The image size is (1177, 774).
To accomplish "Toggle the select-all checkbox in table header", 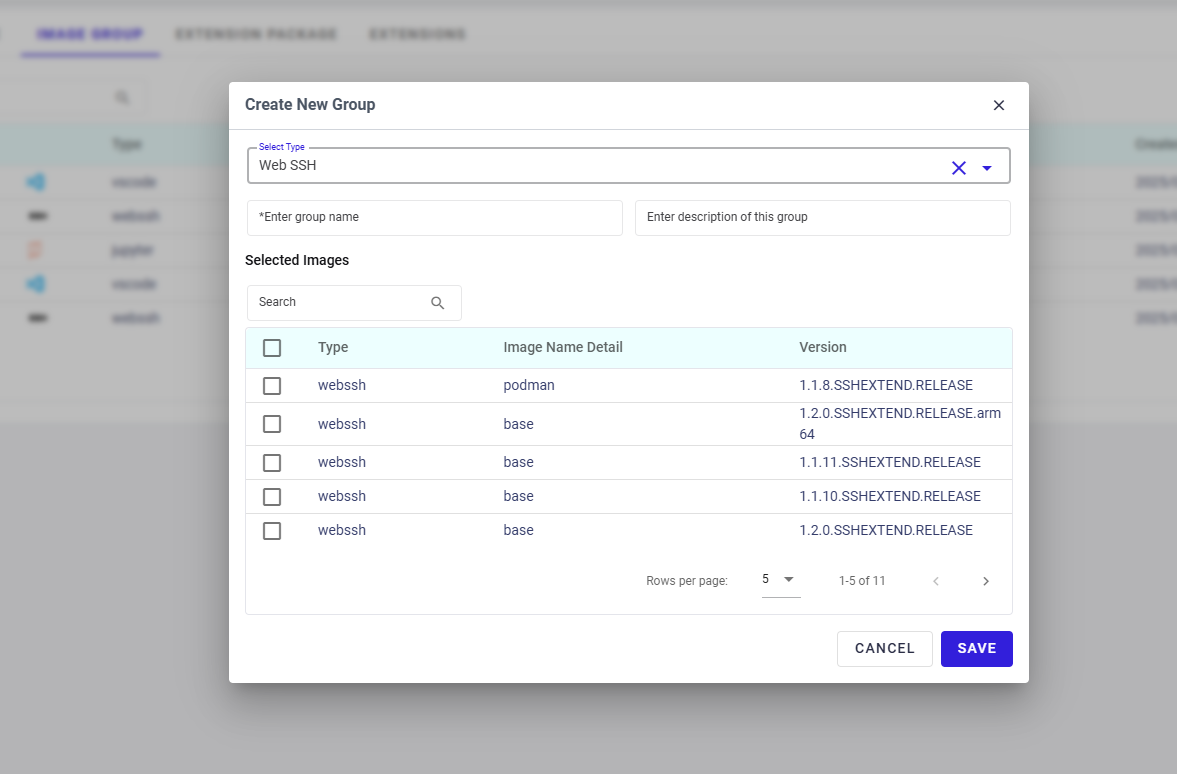I will [x=272, y=348].
